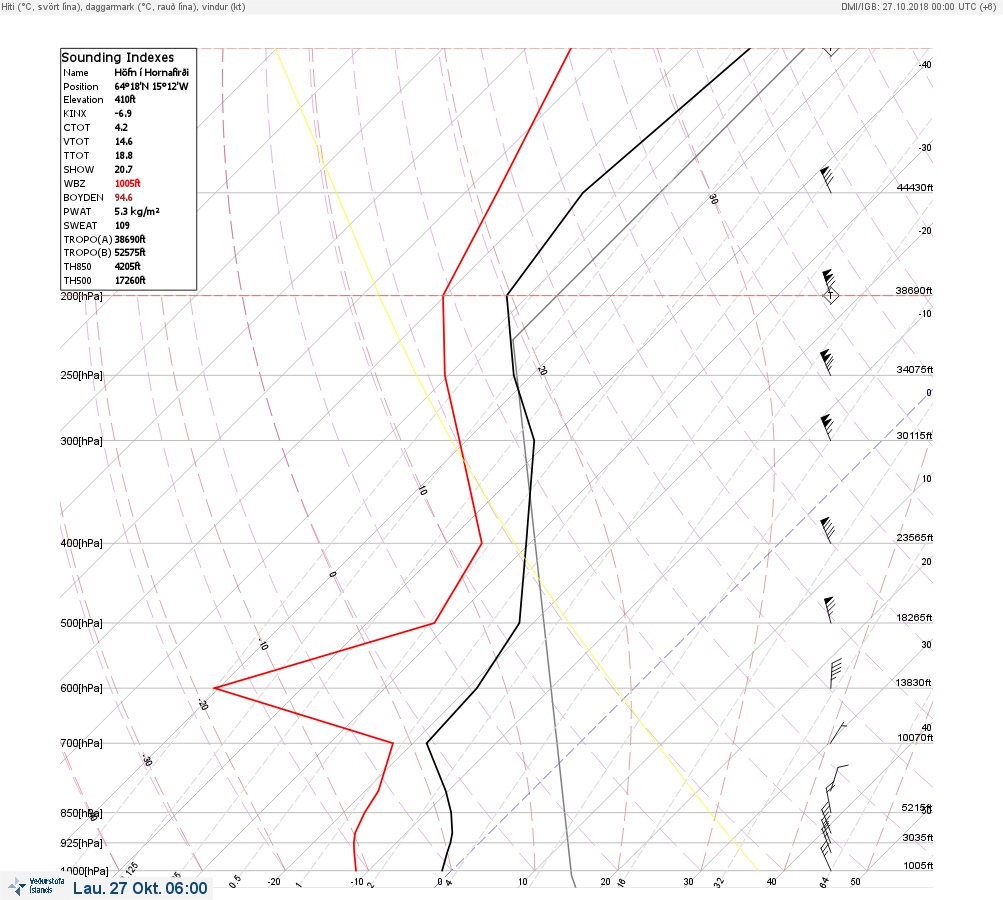Click the 1005ft altitude label on right axis
The width and height of the screenshot is (1003, 900).
click(918, 866)
